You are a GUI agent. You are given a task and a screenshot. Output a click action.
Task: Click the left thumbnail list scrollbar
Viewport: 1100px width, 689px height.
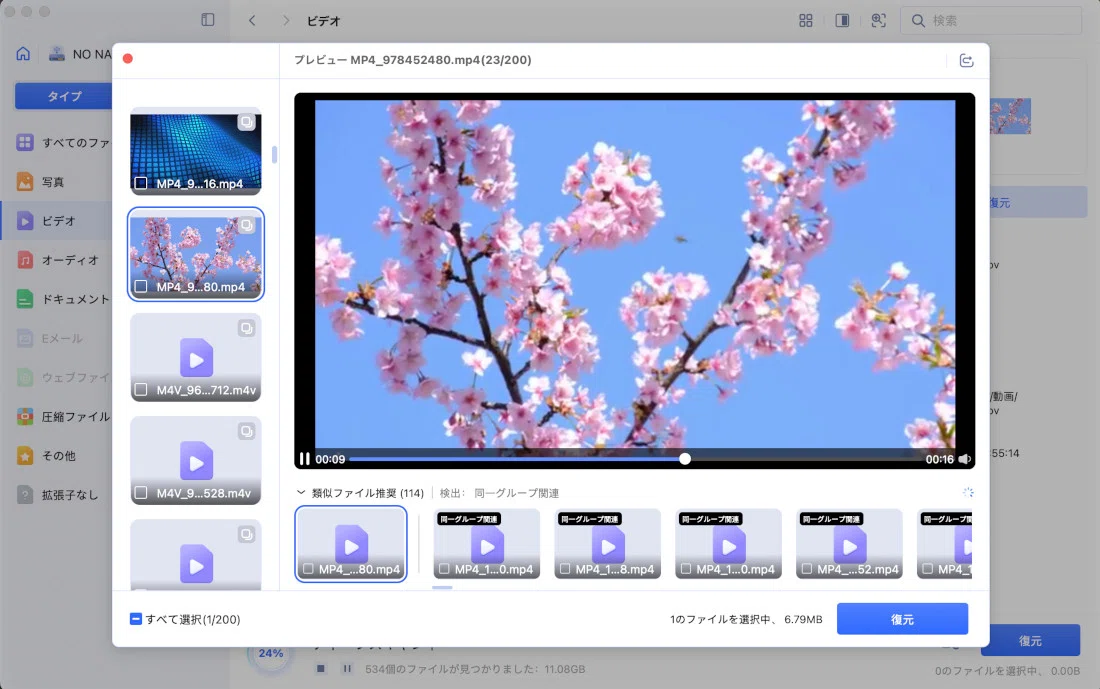[274, 154]
